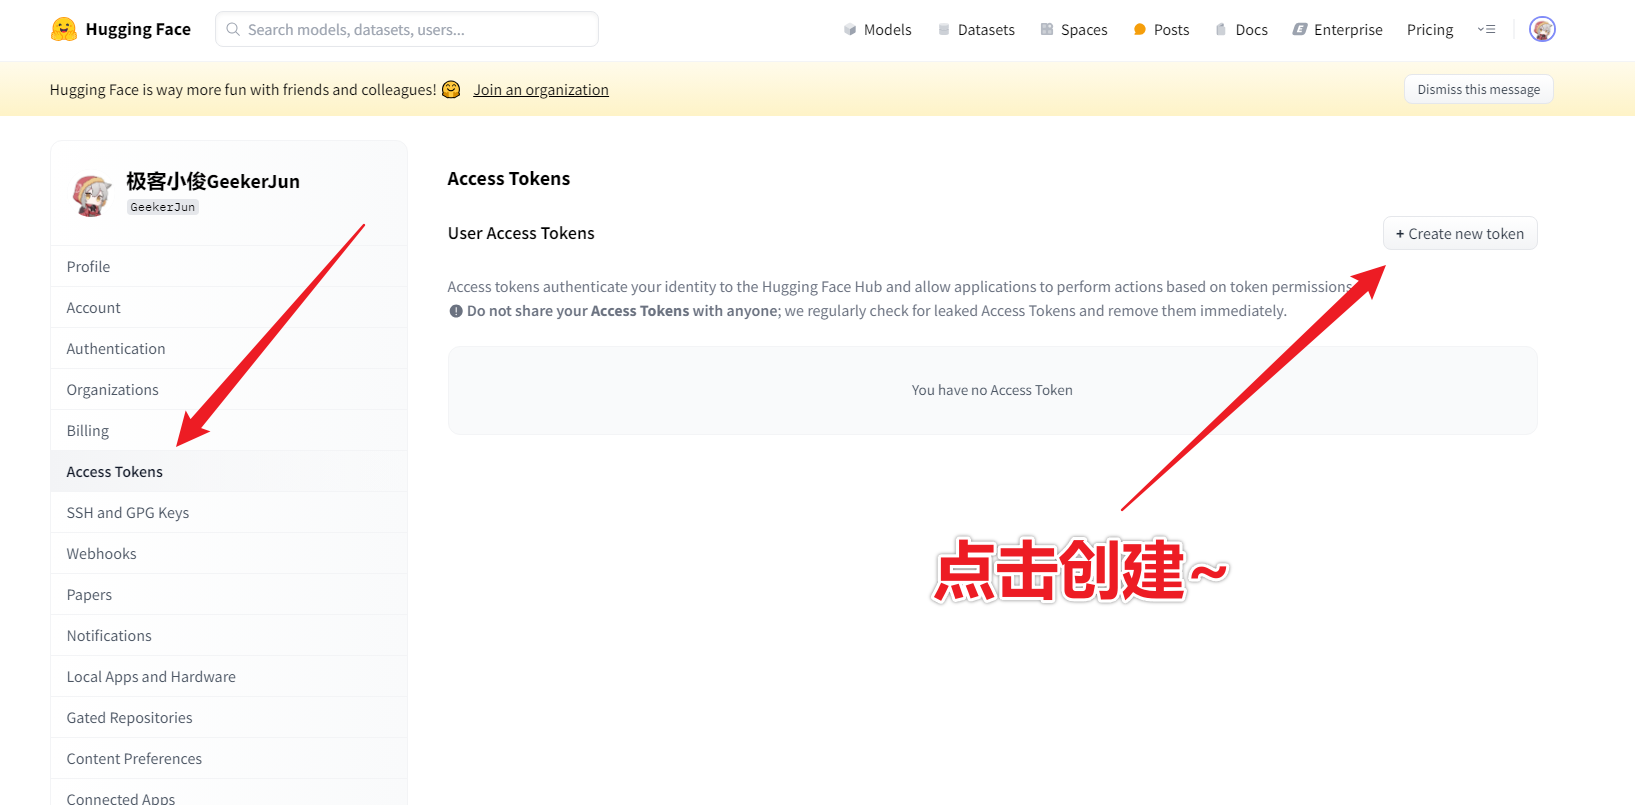Expand the more menu list icon
This screenshot has height=805, width=1635.
coord(1487,29)
